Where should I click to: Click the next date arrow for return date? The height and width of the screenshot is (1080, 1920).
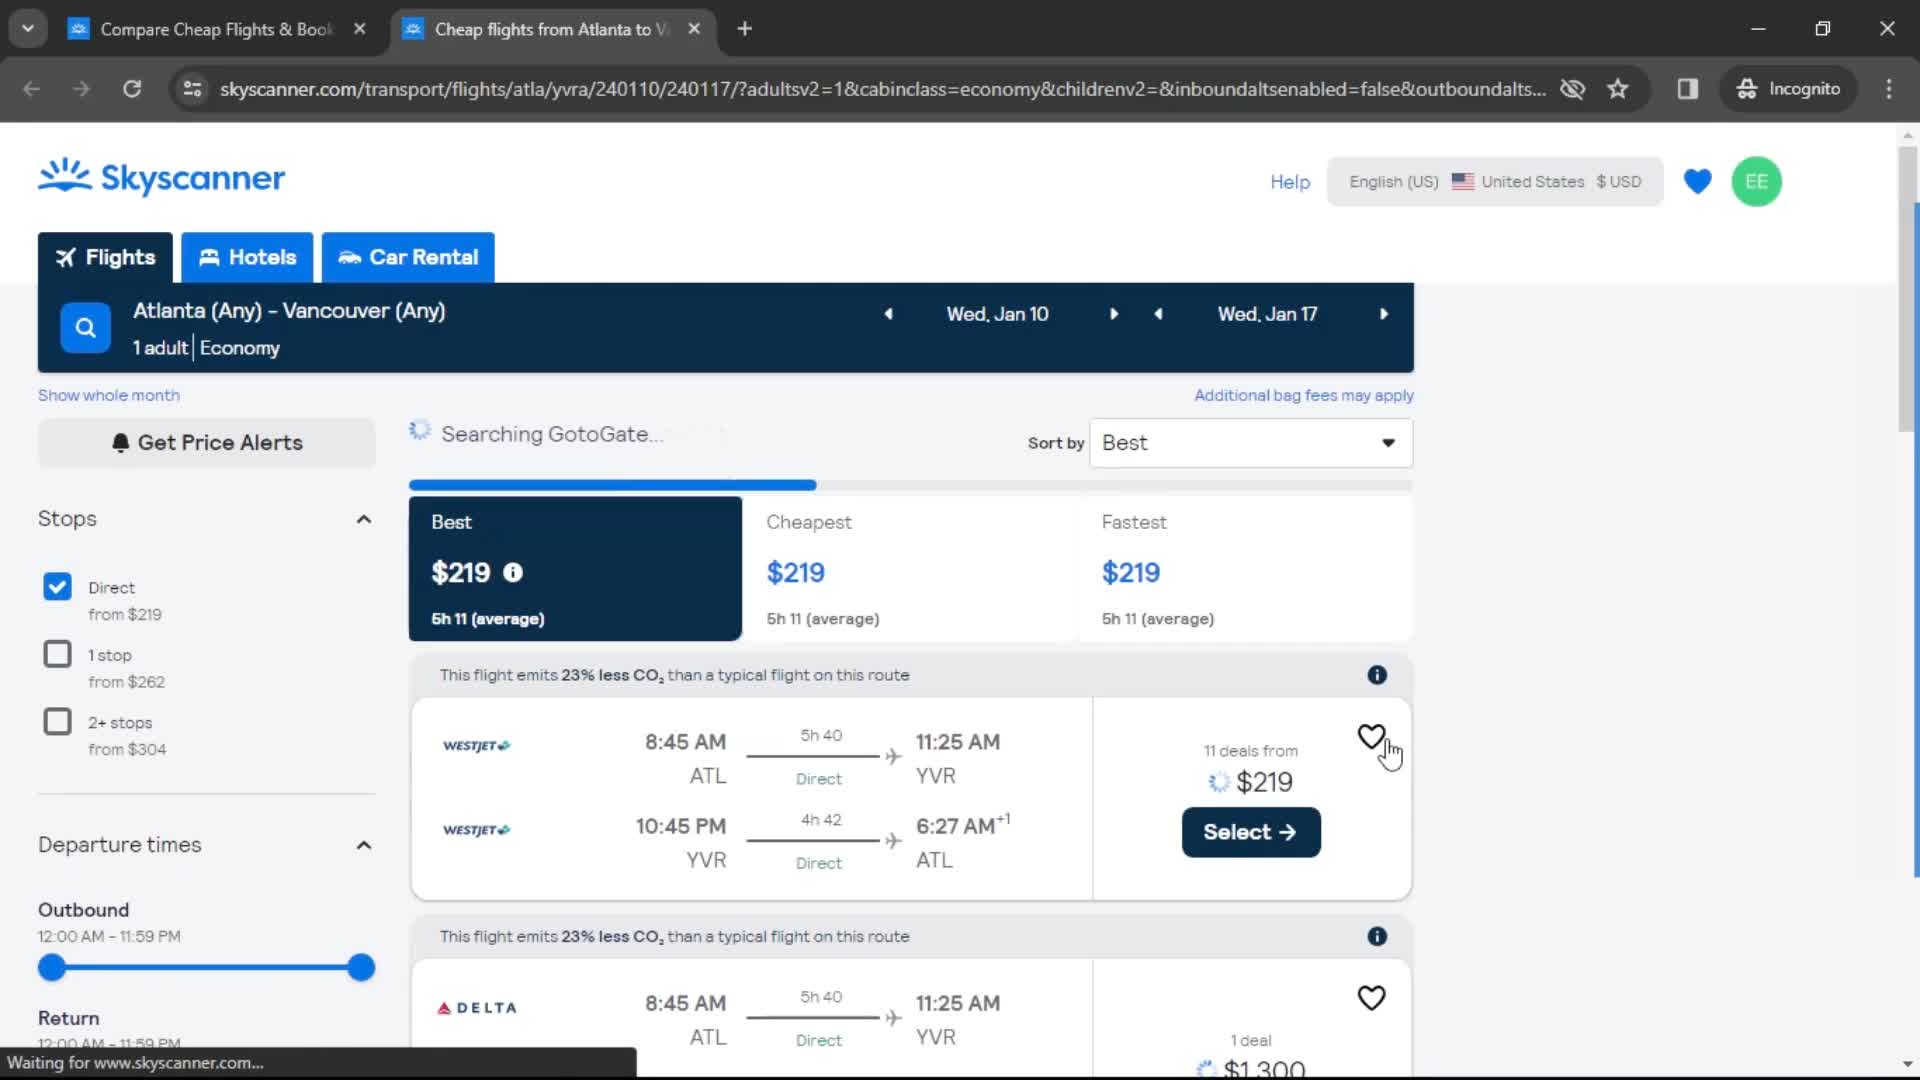(x=1382, y=314)
